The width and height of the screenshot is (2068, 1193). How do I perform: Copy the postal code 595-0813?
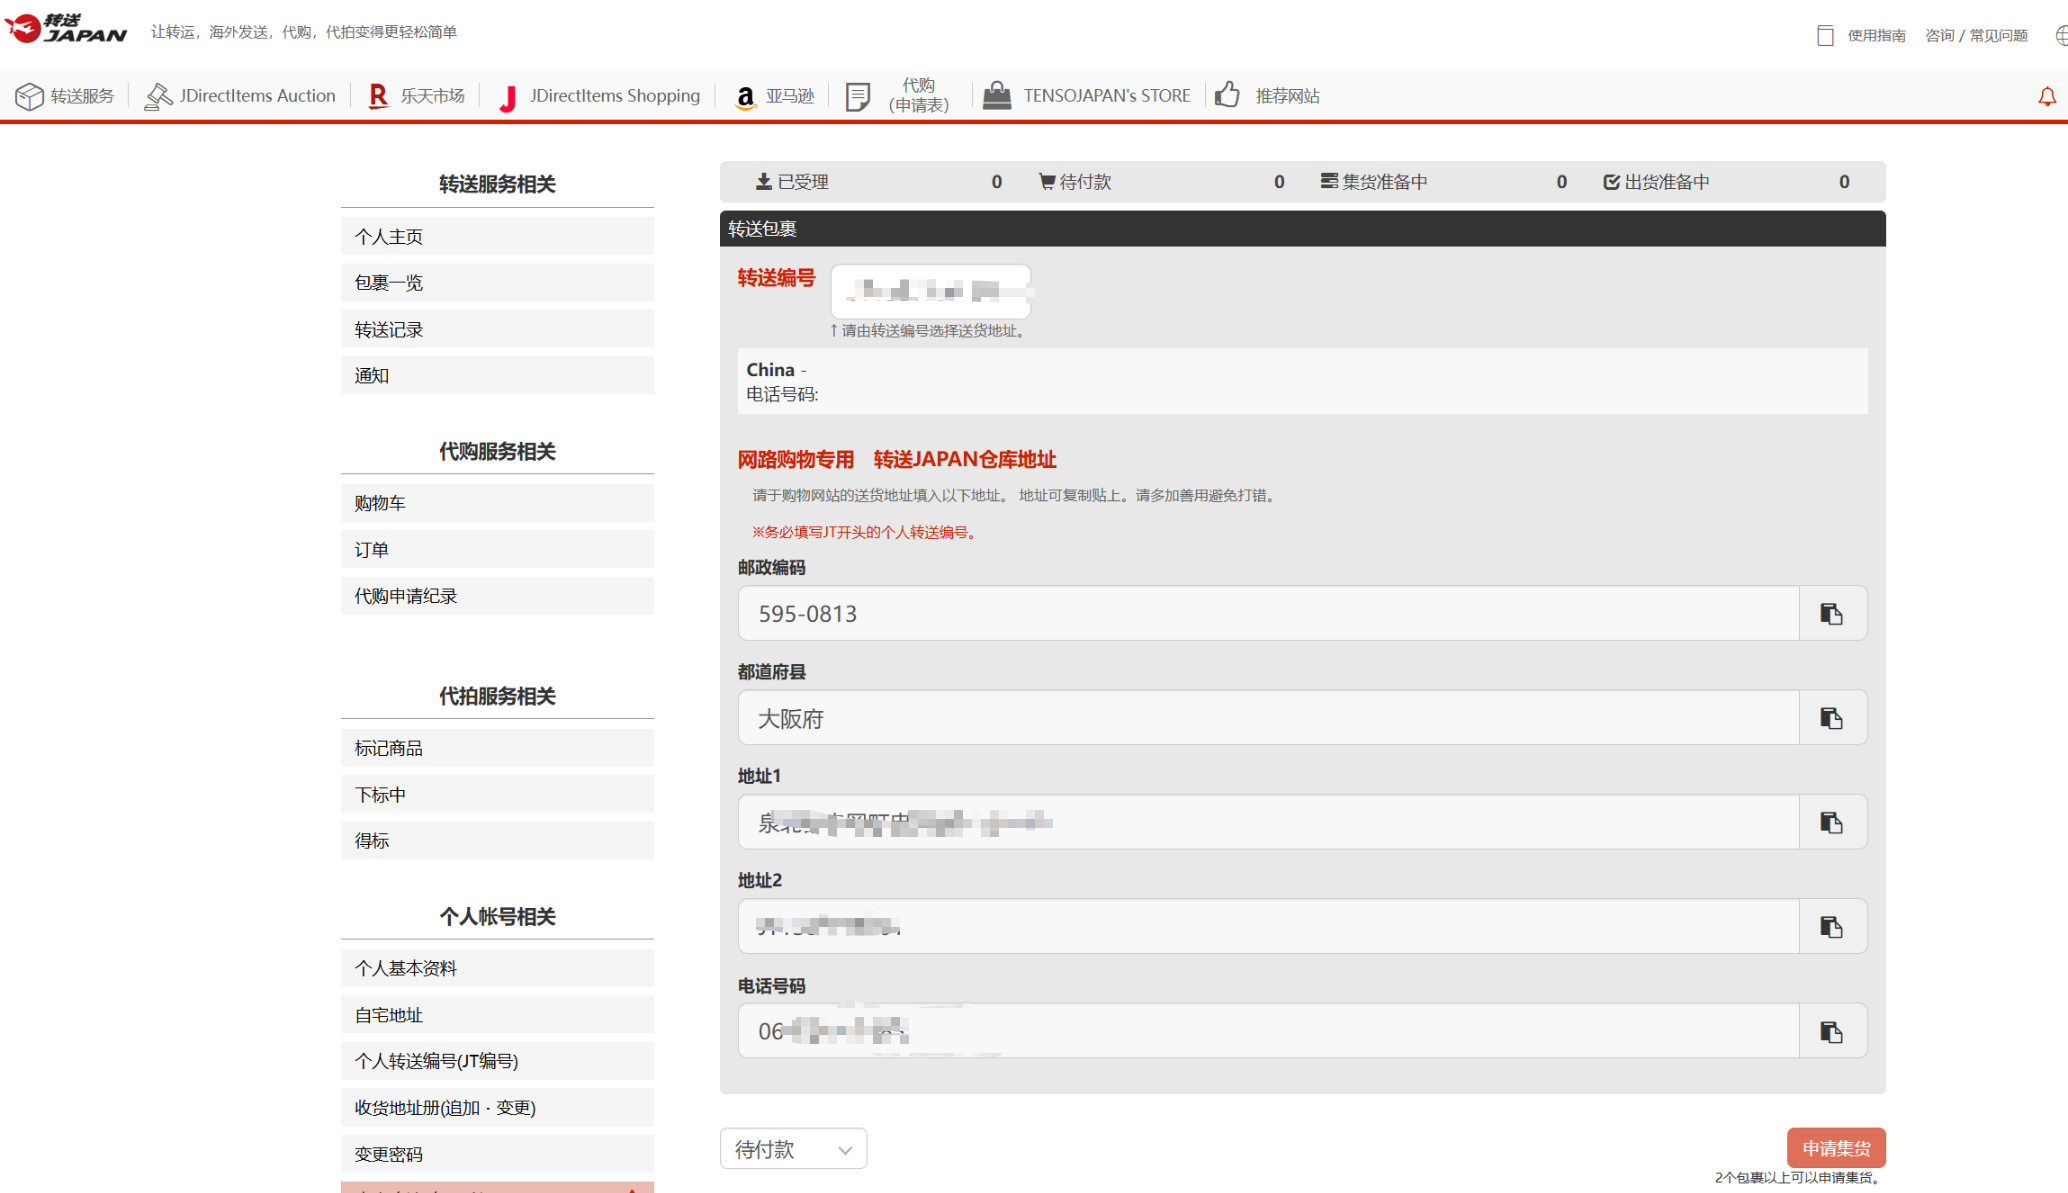click(1831, 614)
